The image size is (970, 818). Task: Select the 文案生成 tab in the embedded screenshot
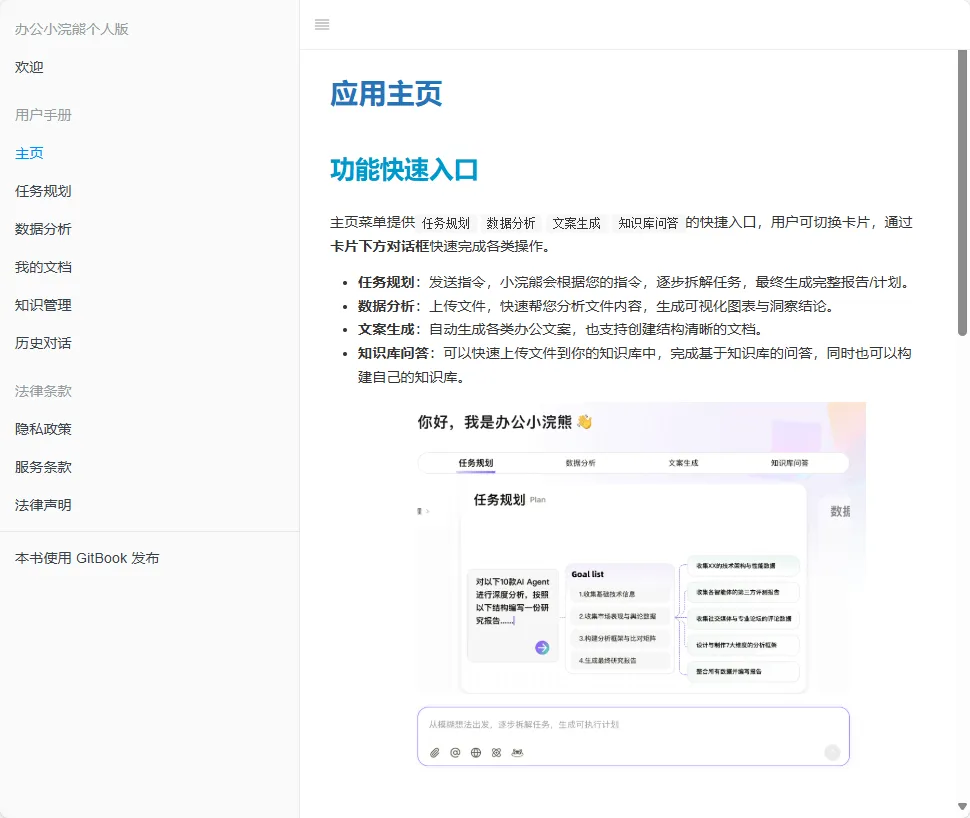point(683,463)
